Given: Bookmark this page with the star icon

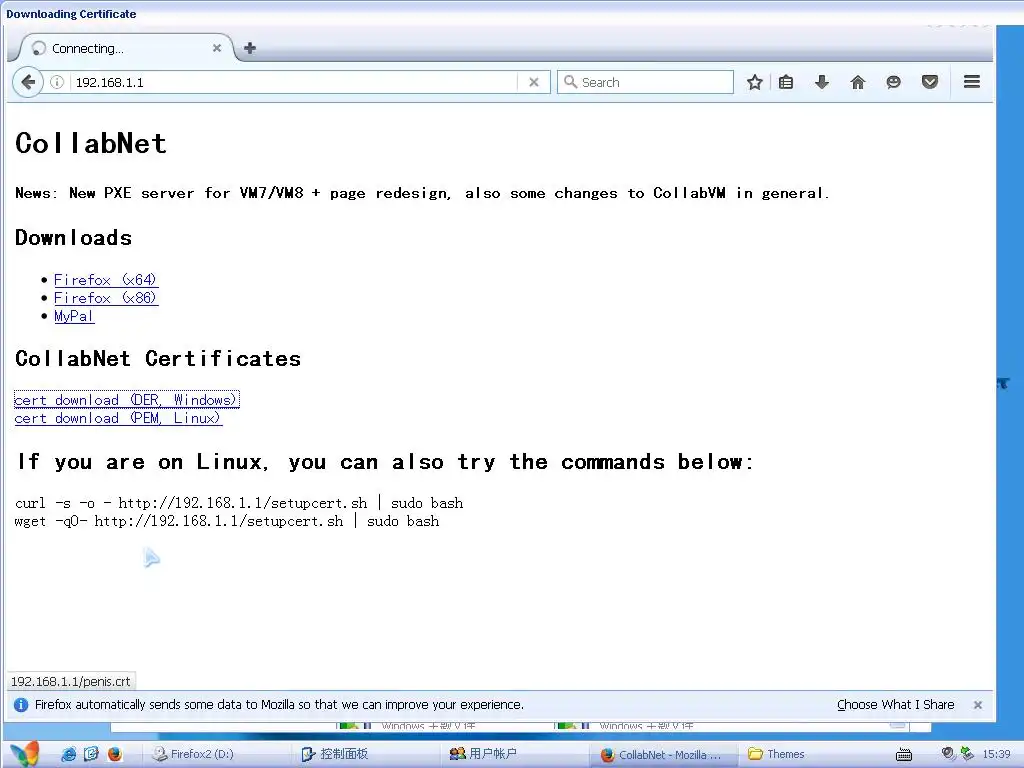Looking at the screenshot, I should pos(755,82).
